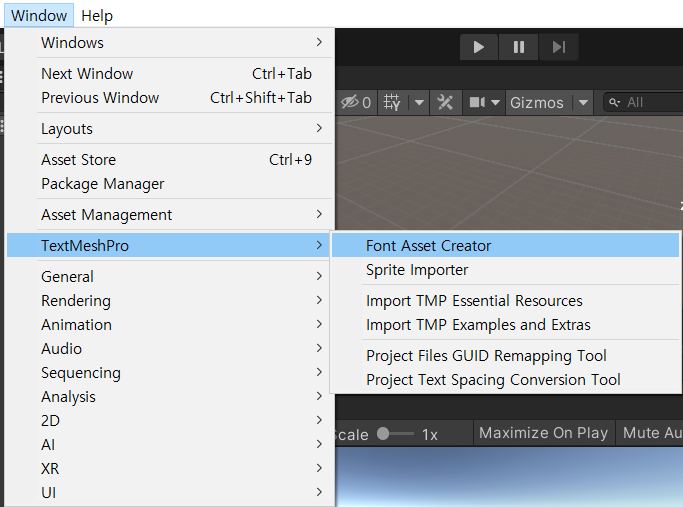
Task: Open the component tools wrench icon
Action: point(445,103)
